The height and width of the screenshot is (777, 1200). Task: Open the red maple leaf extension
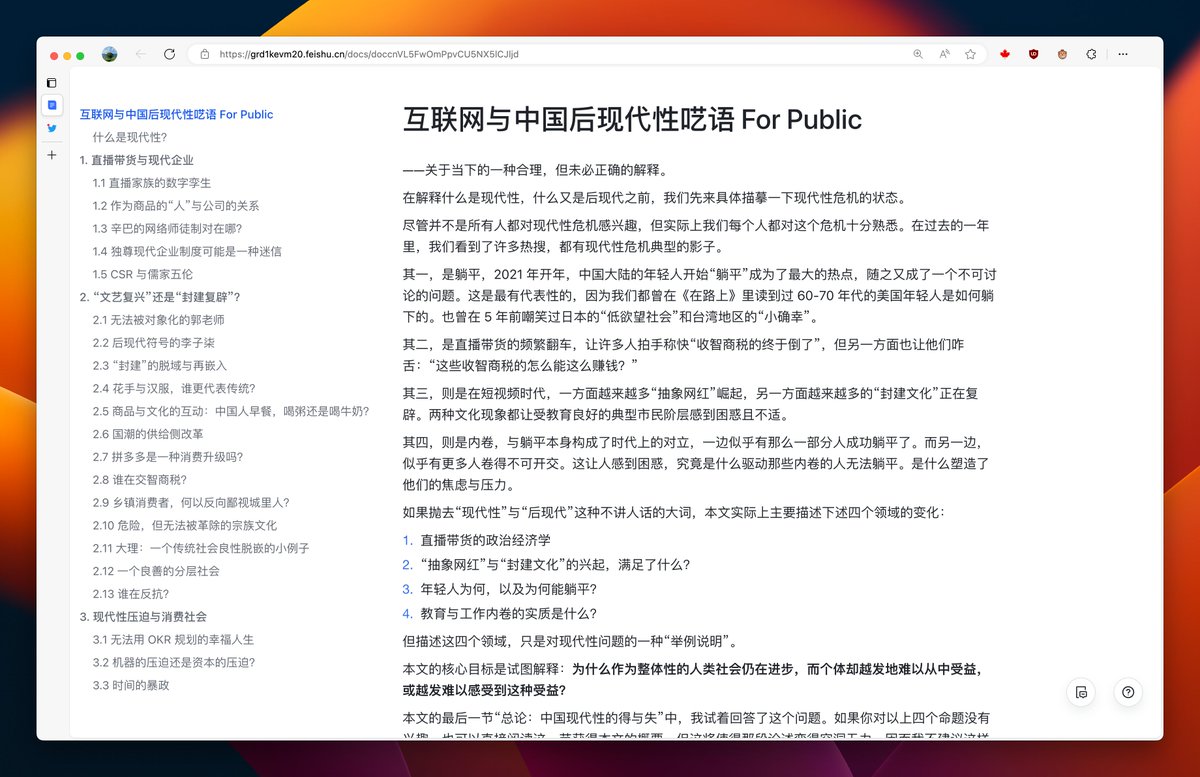tap(1005, 54)
